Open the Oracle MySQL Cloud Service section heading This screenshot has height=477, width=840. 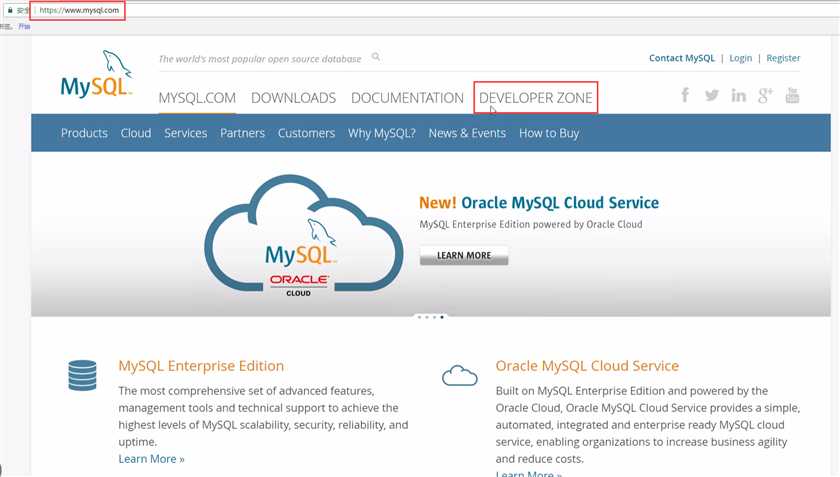click(587, 366)
